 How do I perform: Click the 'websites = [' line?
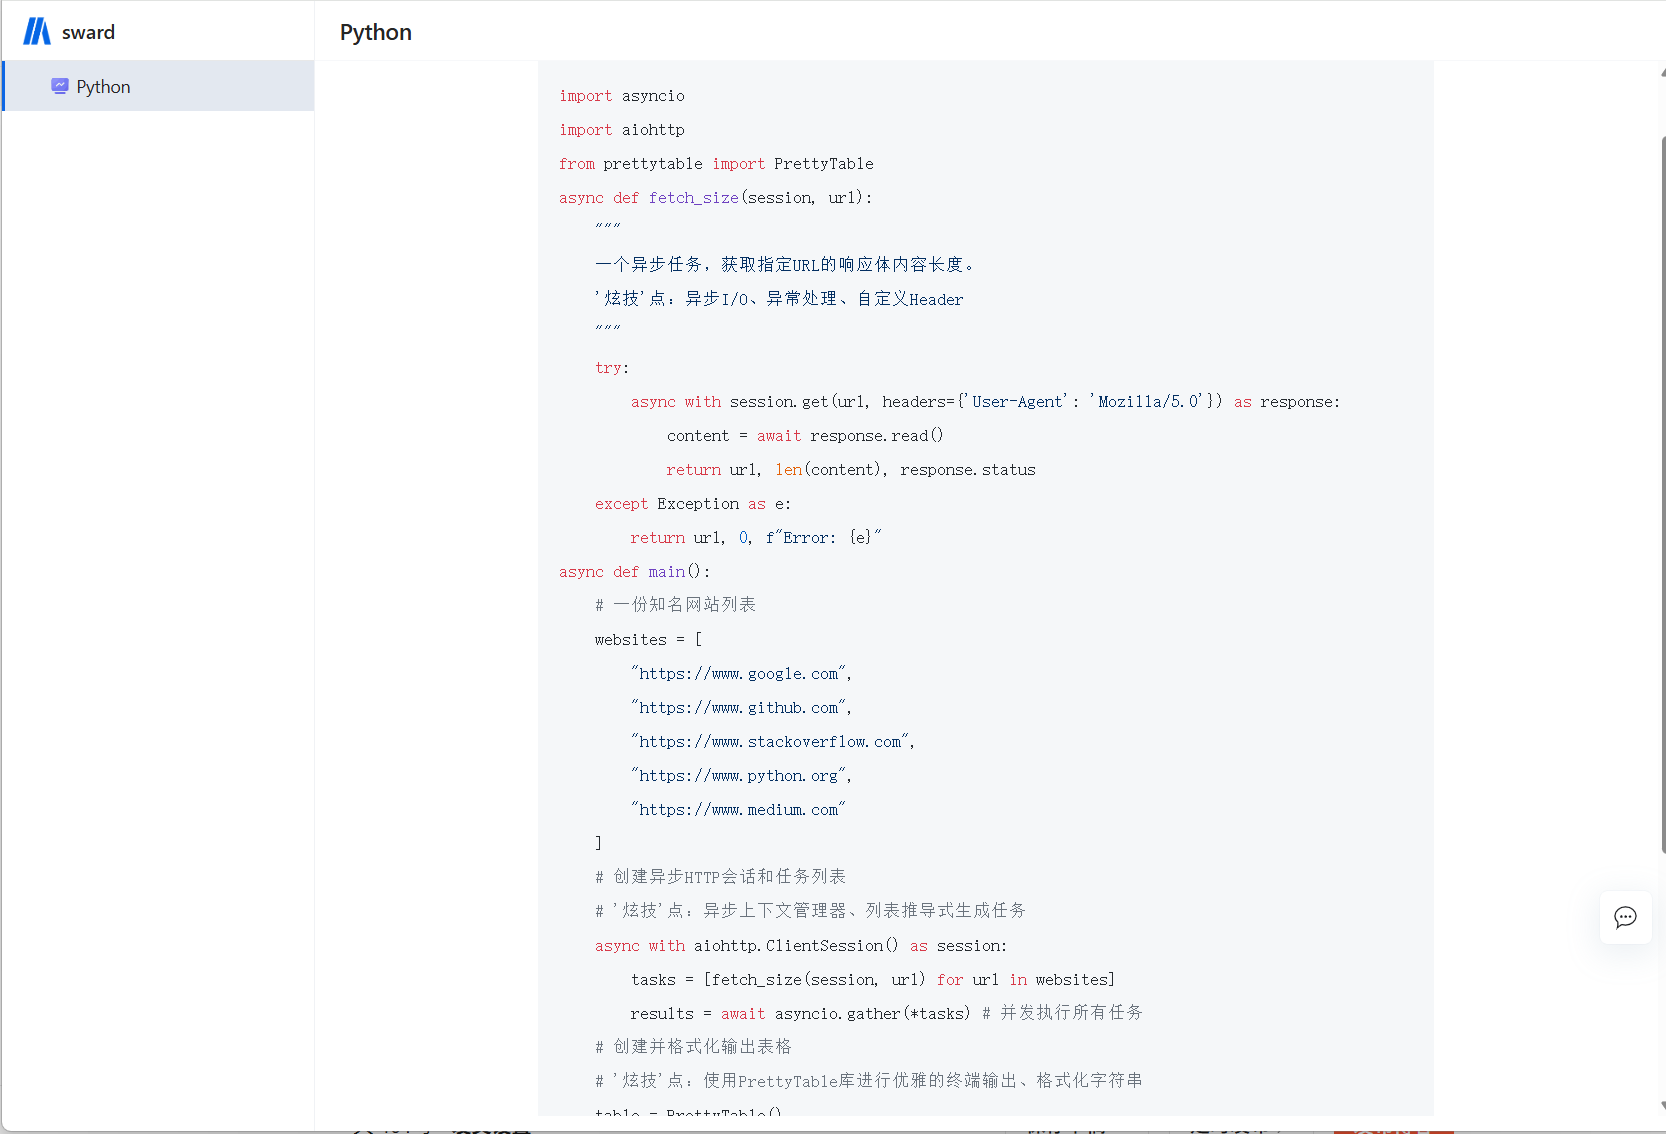pyautogui.click(x=649, y=640)
